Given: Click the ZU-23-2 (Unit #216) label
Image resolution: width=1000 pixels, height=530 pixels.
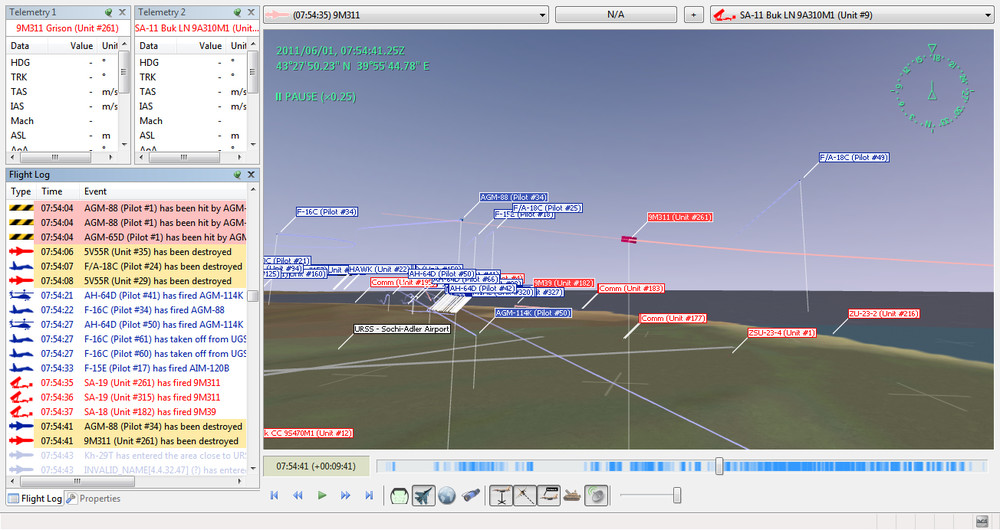Looking at the screenshot, I should click(883, 314).
